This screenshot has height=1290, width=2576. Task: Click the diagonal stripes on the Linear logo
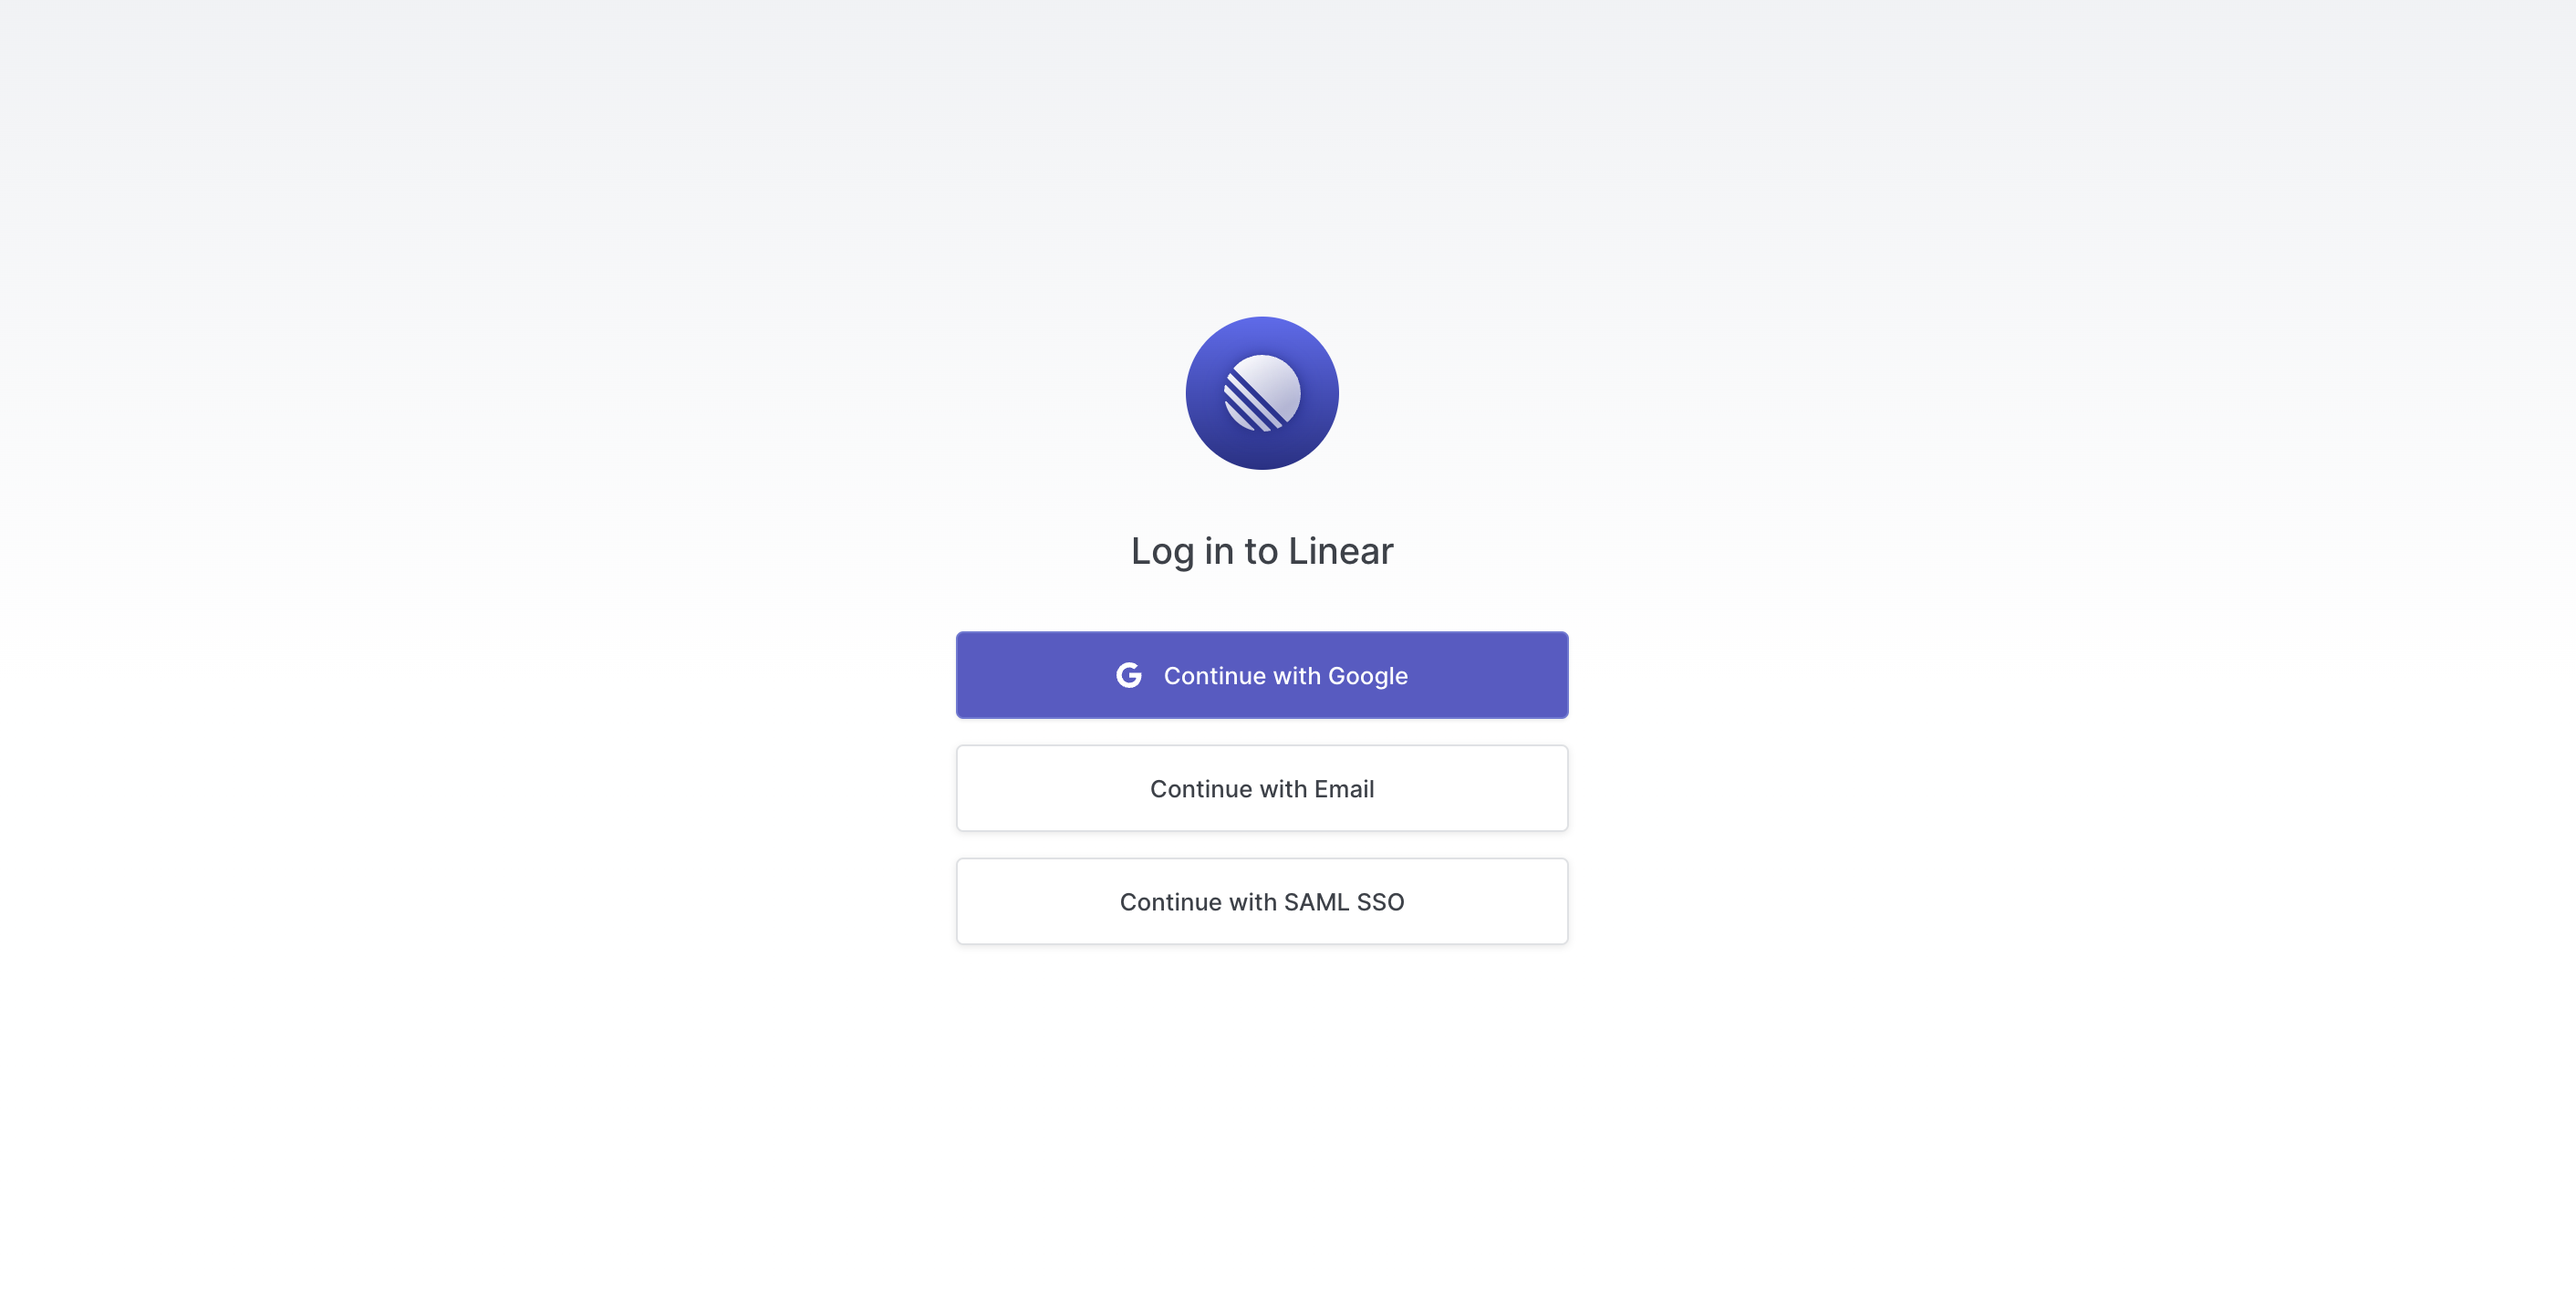(x=1248, y=405)
